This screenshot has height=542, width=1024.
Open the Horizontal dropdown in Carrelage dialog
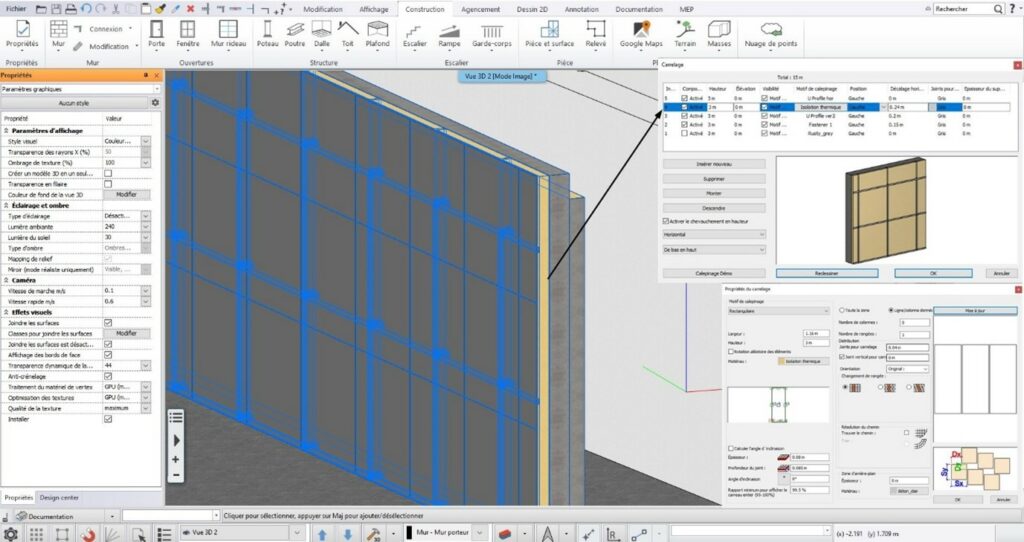[x=713, y=234]
